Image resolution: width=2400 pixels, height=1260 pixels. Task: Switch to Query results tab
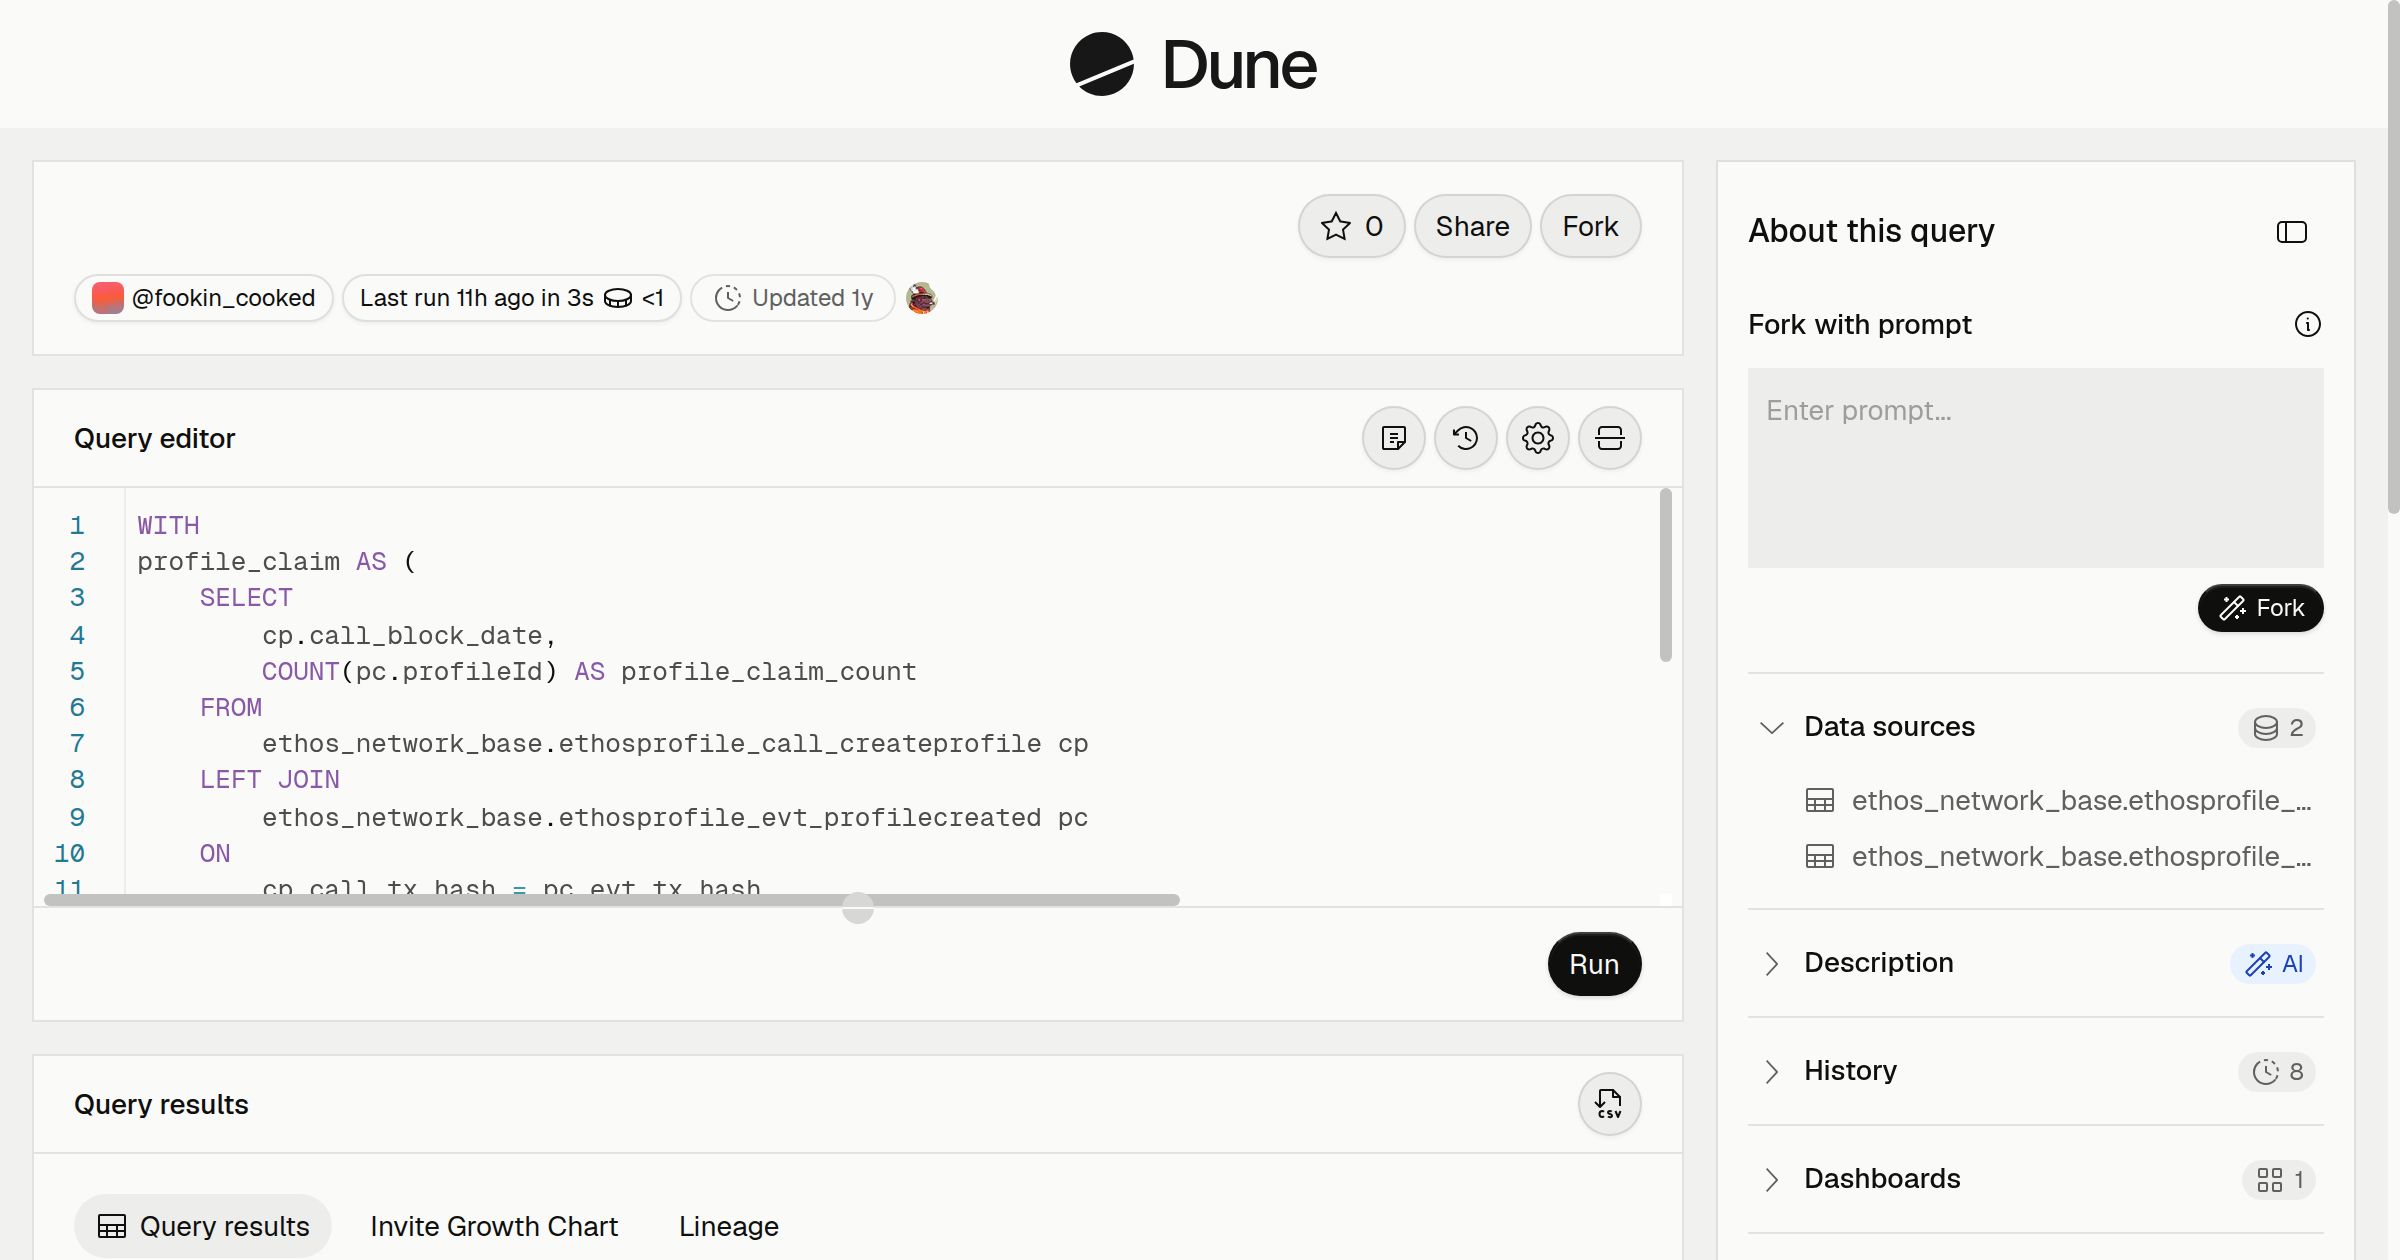pyautogui.click(x=203, y=1226)
